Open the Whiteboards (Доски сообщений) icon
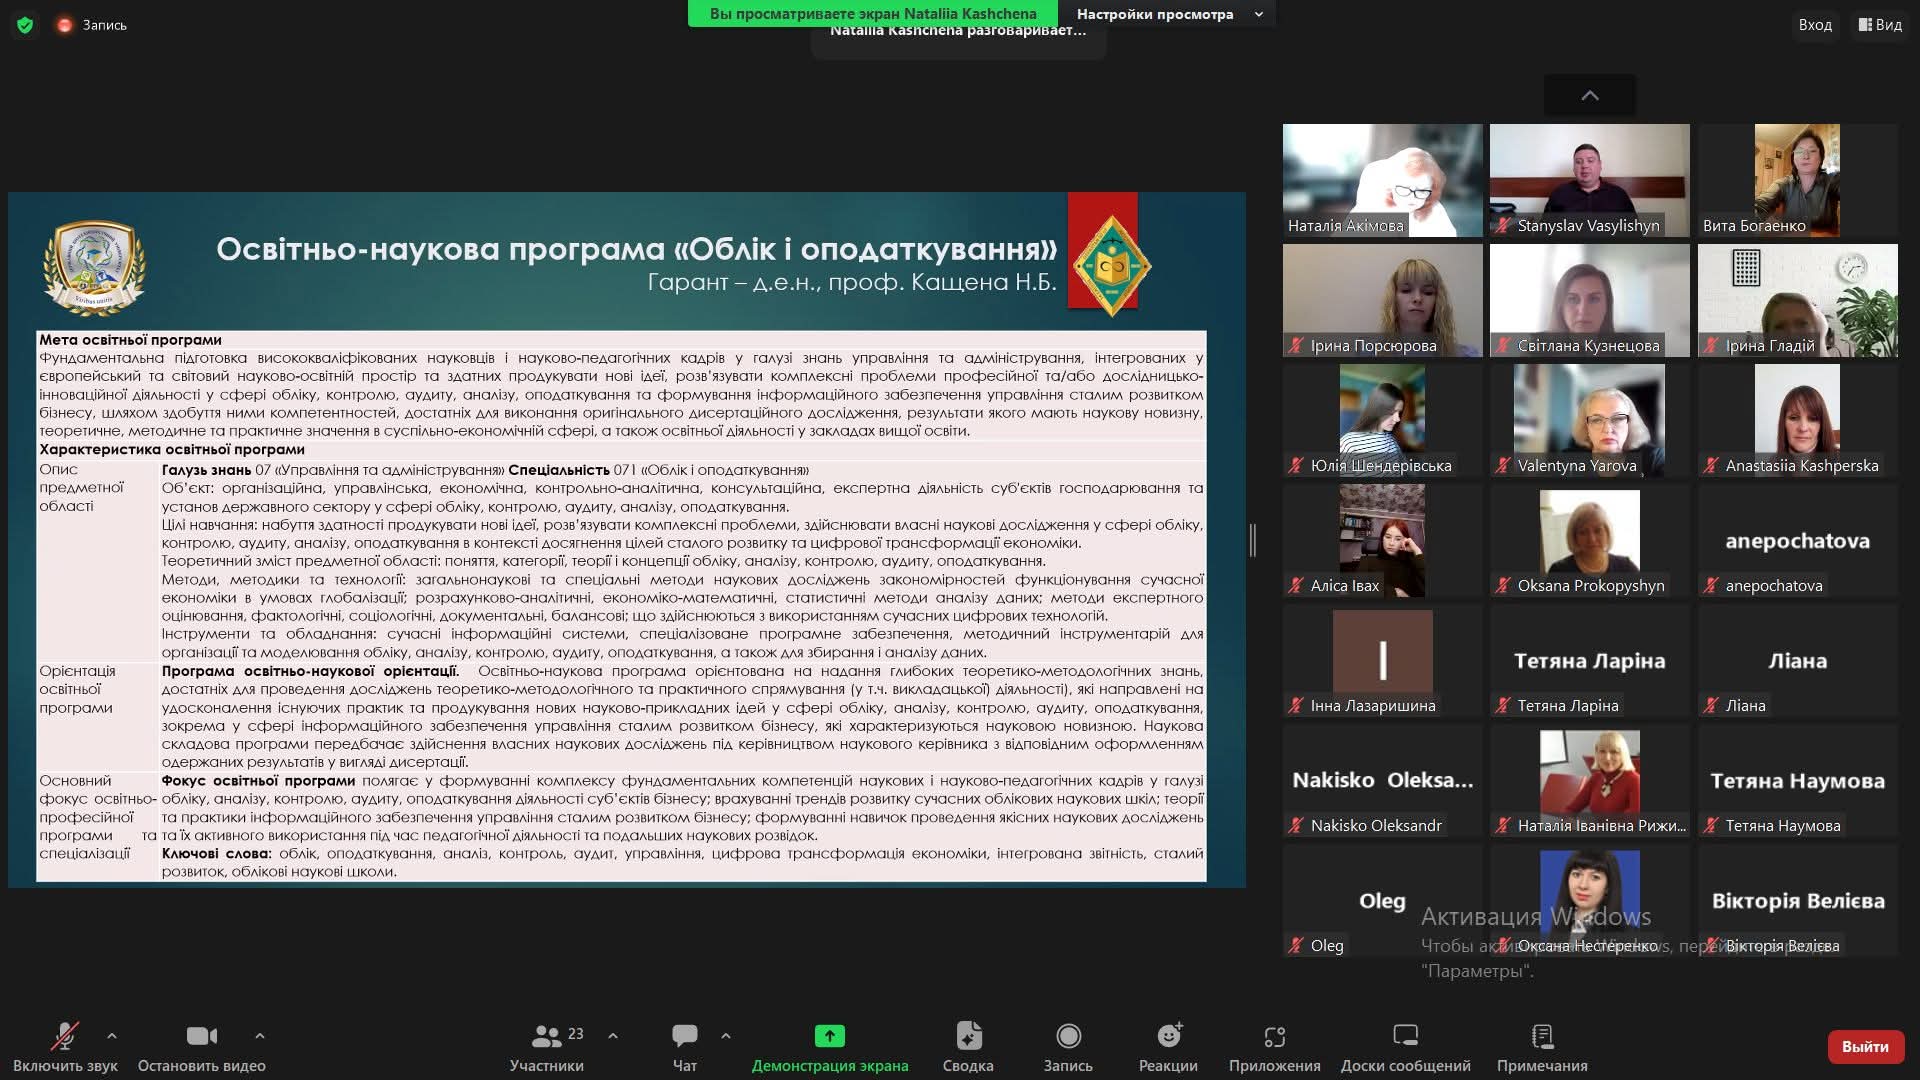This screenshot has width=1920, height=1080. click(1405, 1036)
